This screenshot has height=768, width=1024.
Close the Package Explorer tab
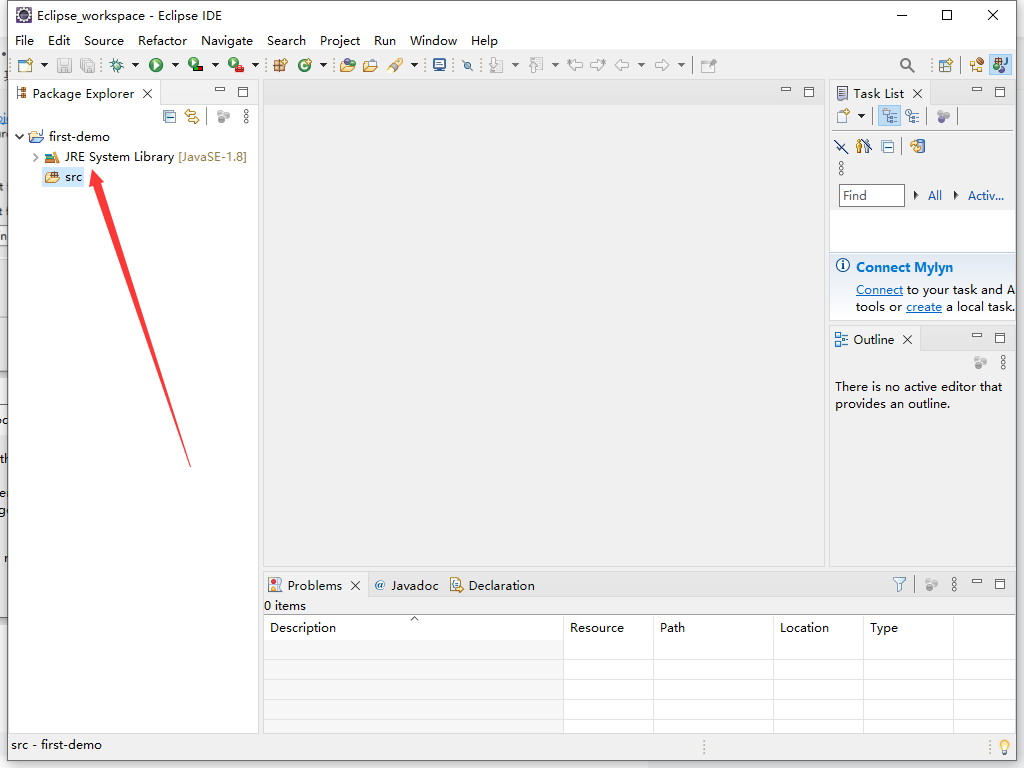(x=148, y=94)
